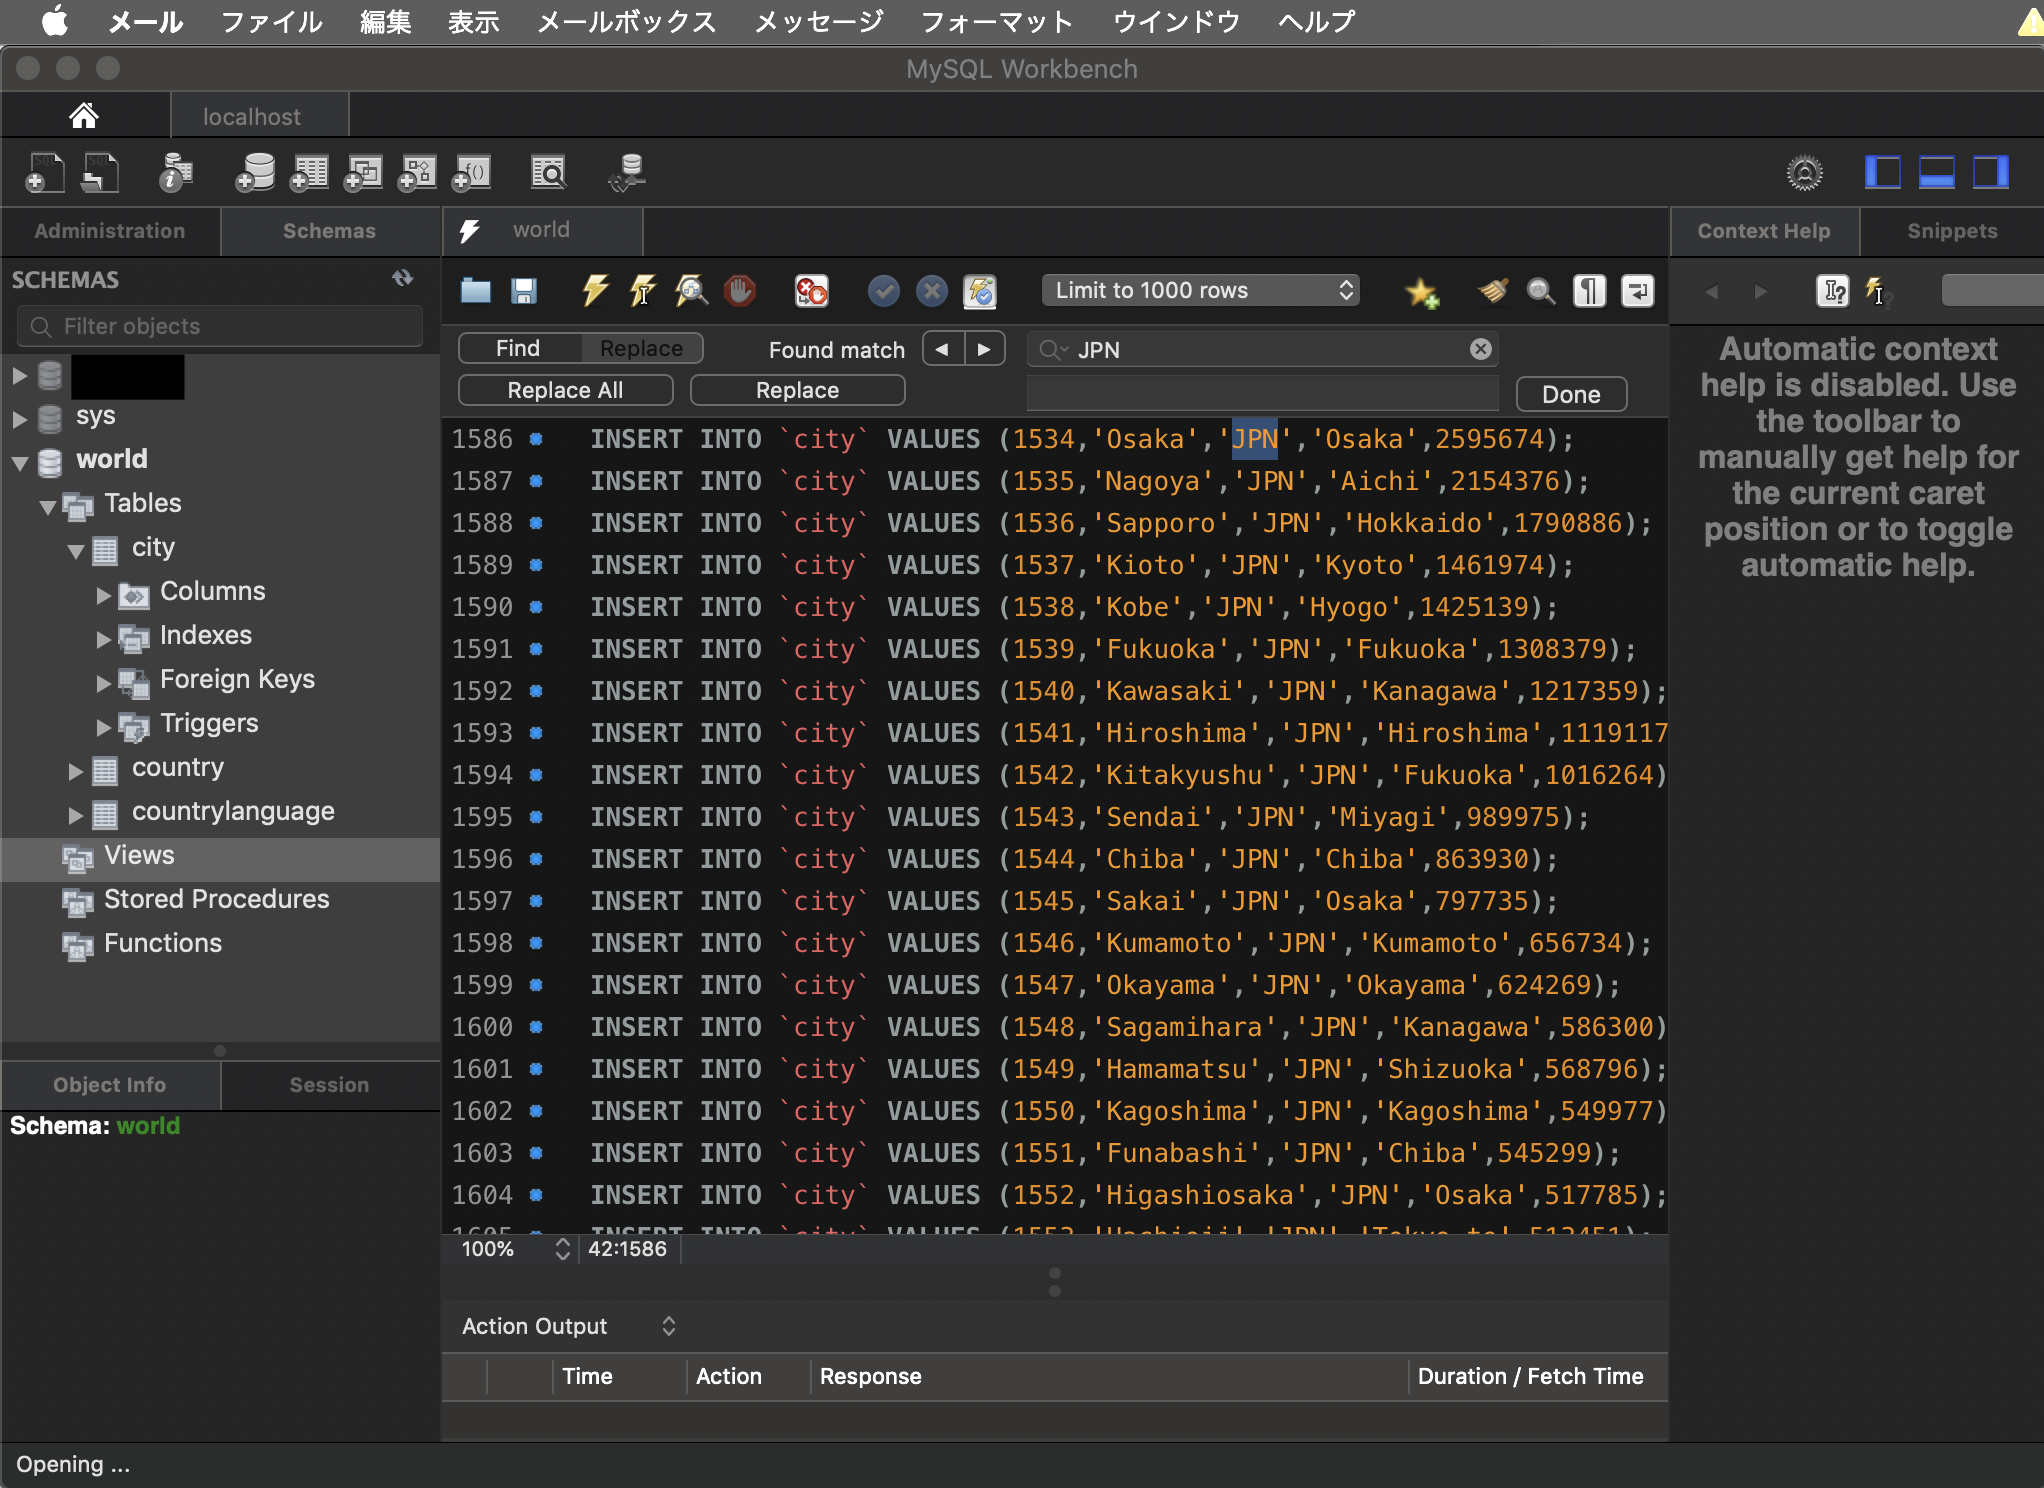The height and width of the screenshot is (1488, 2044).
Task: Click the Replace All button
Action: 565,390
